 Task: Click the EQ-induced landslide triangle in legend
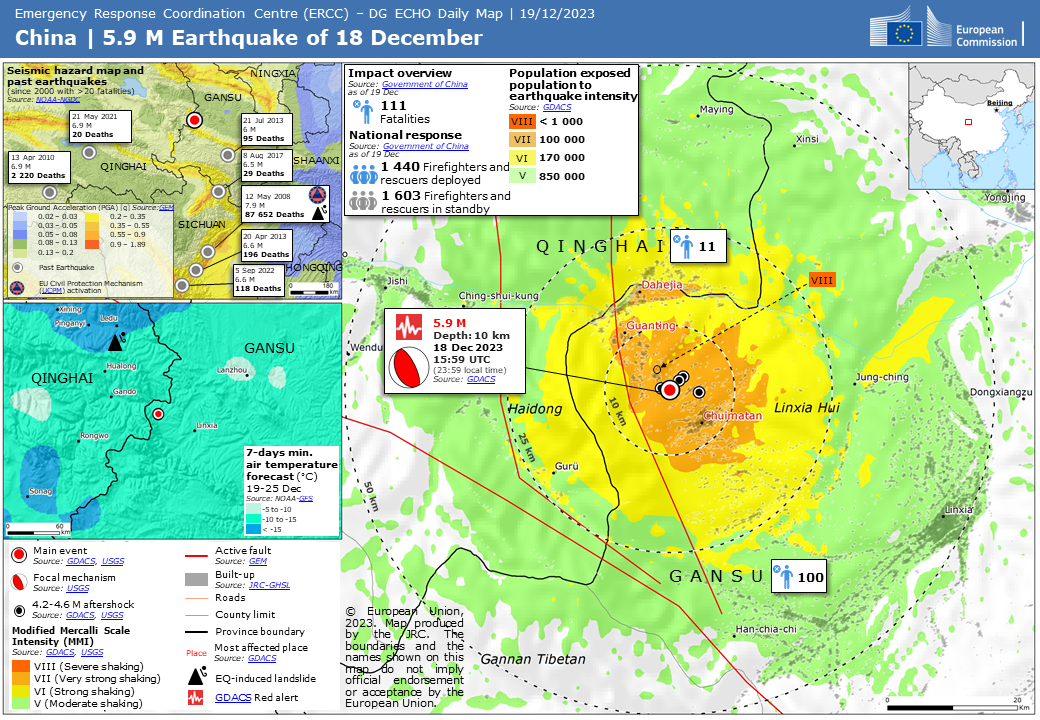click(198, 677)
